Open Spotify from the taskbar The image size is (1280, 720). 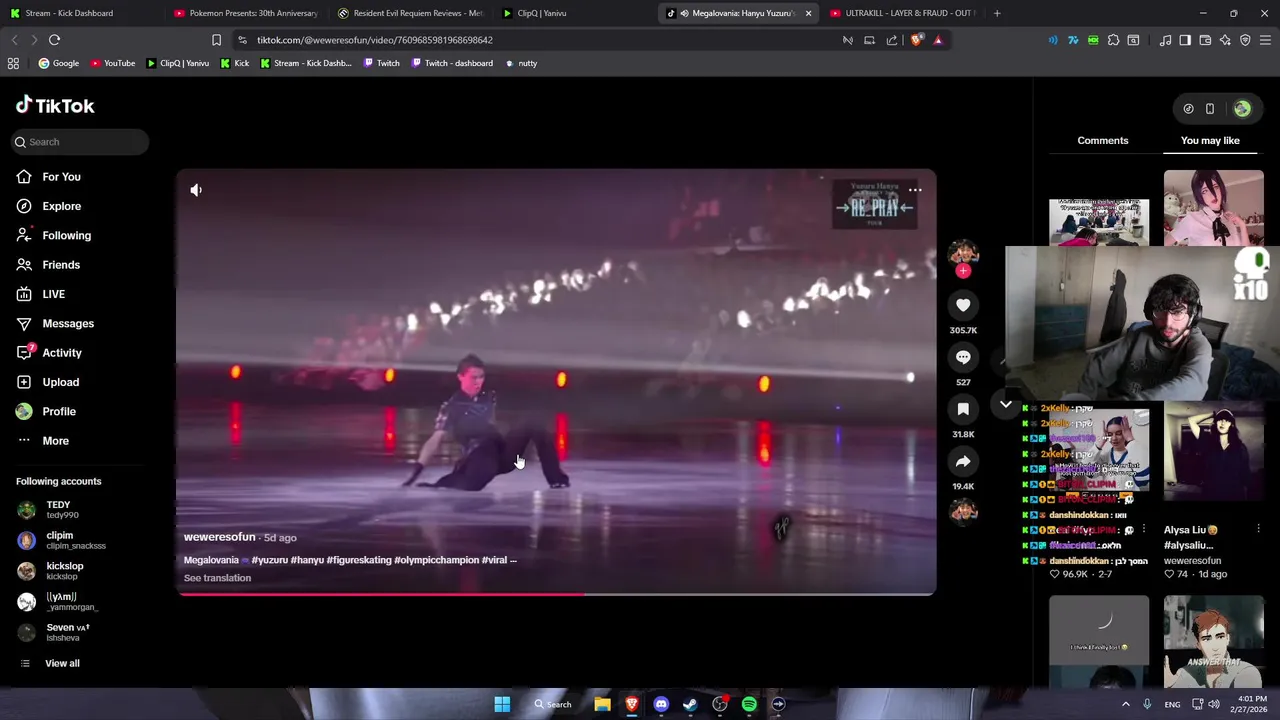749,704
